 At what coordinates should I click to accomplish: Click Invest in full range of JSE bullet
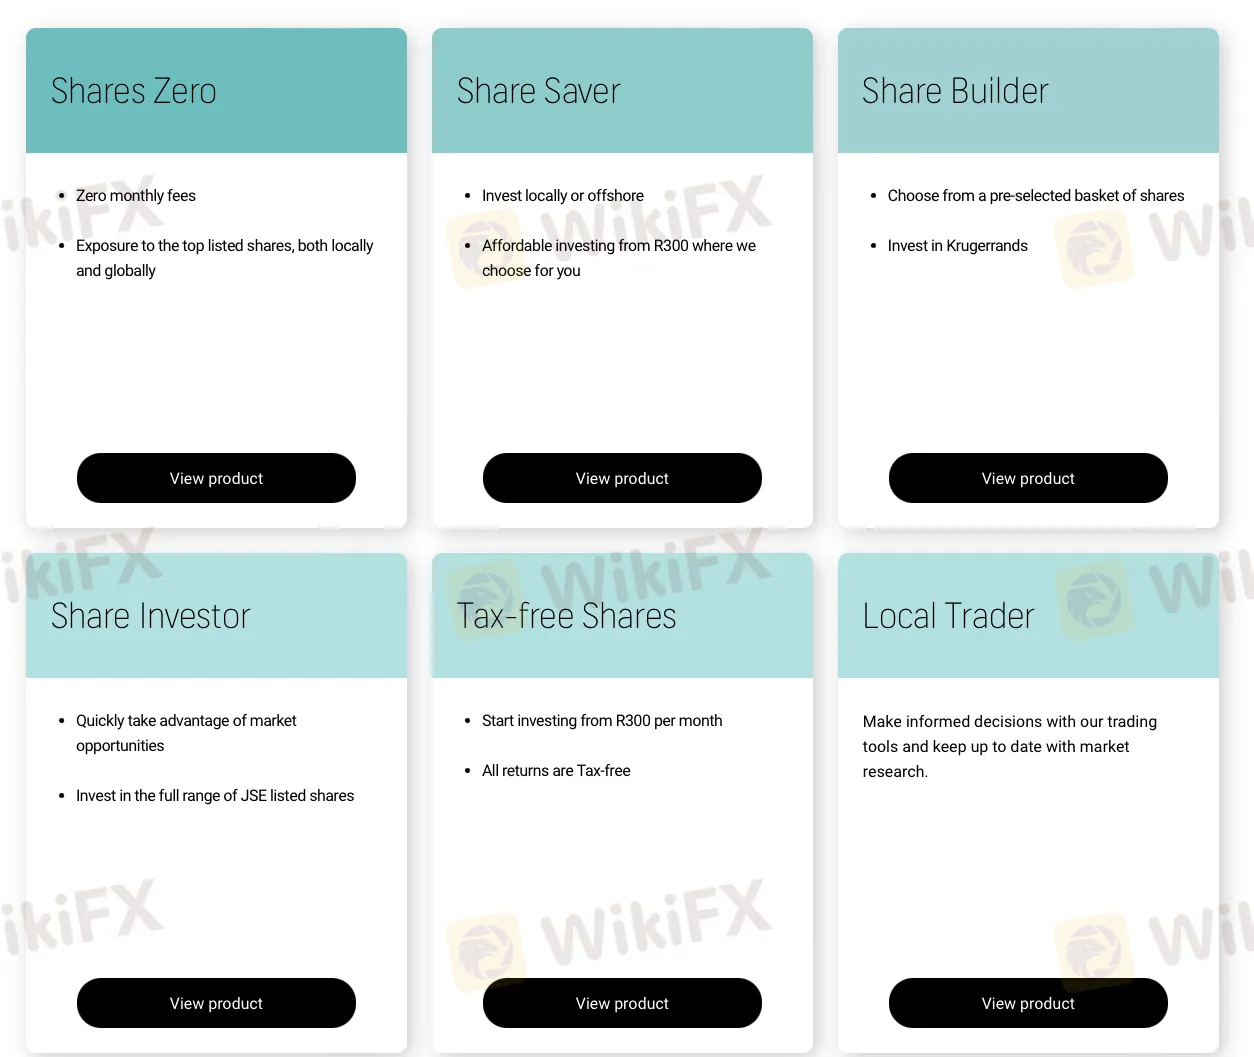point(215,796)
